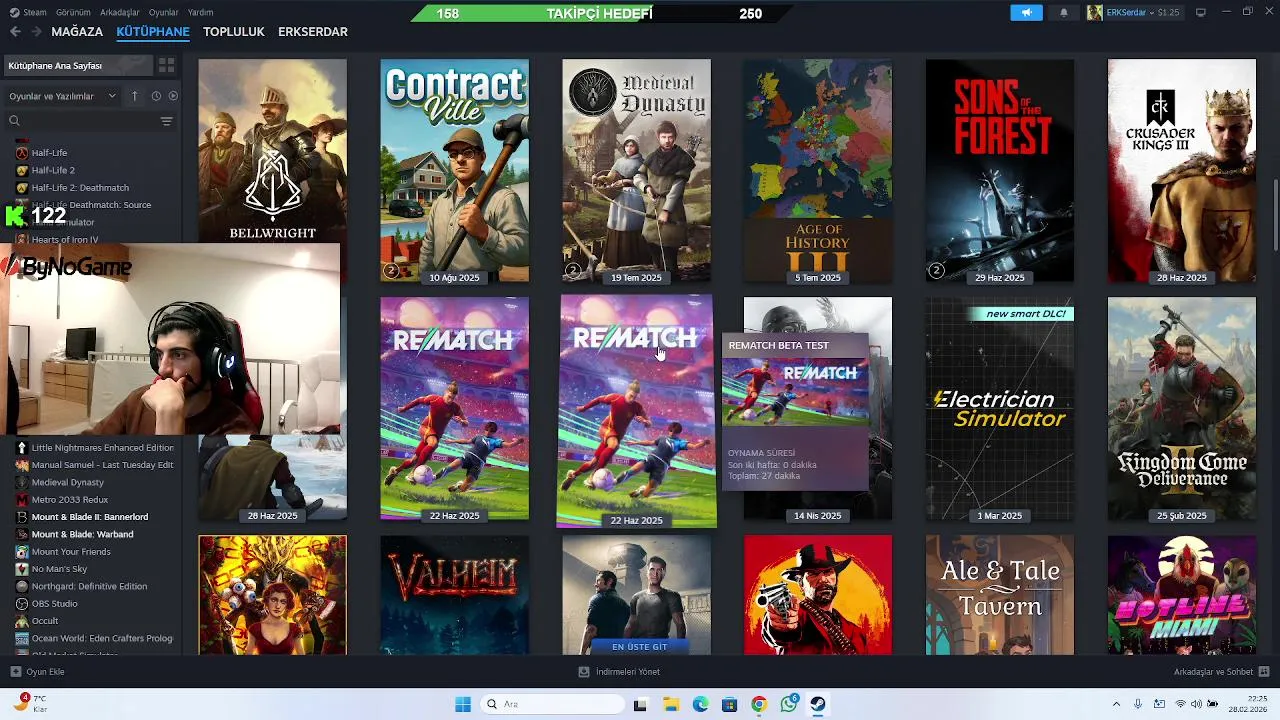Image resolution: width=1280 pixels, height=720 pixels.
Task: Click the Half-Life game icon in list
Action: tap(22, 153)
